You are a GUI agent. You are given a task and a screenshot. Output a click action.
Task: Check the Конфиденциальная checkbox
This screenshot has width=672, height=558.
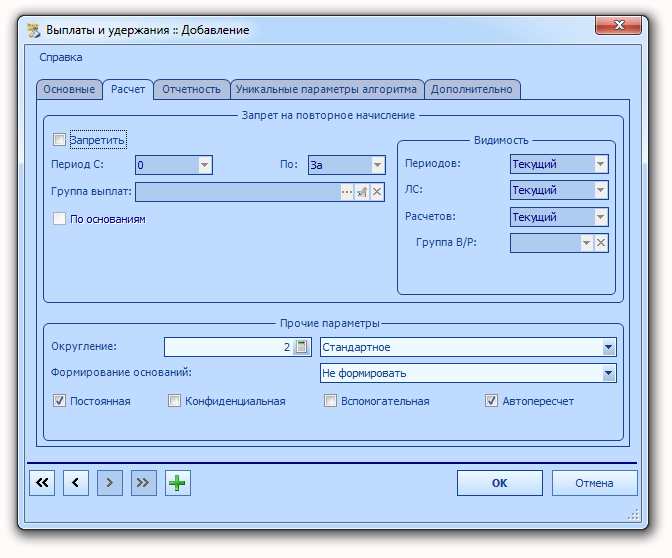point(174,401)
